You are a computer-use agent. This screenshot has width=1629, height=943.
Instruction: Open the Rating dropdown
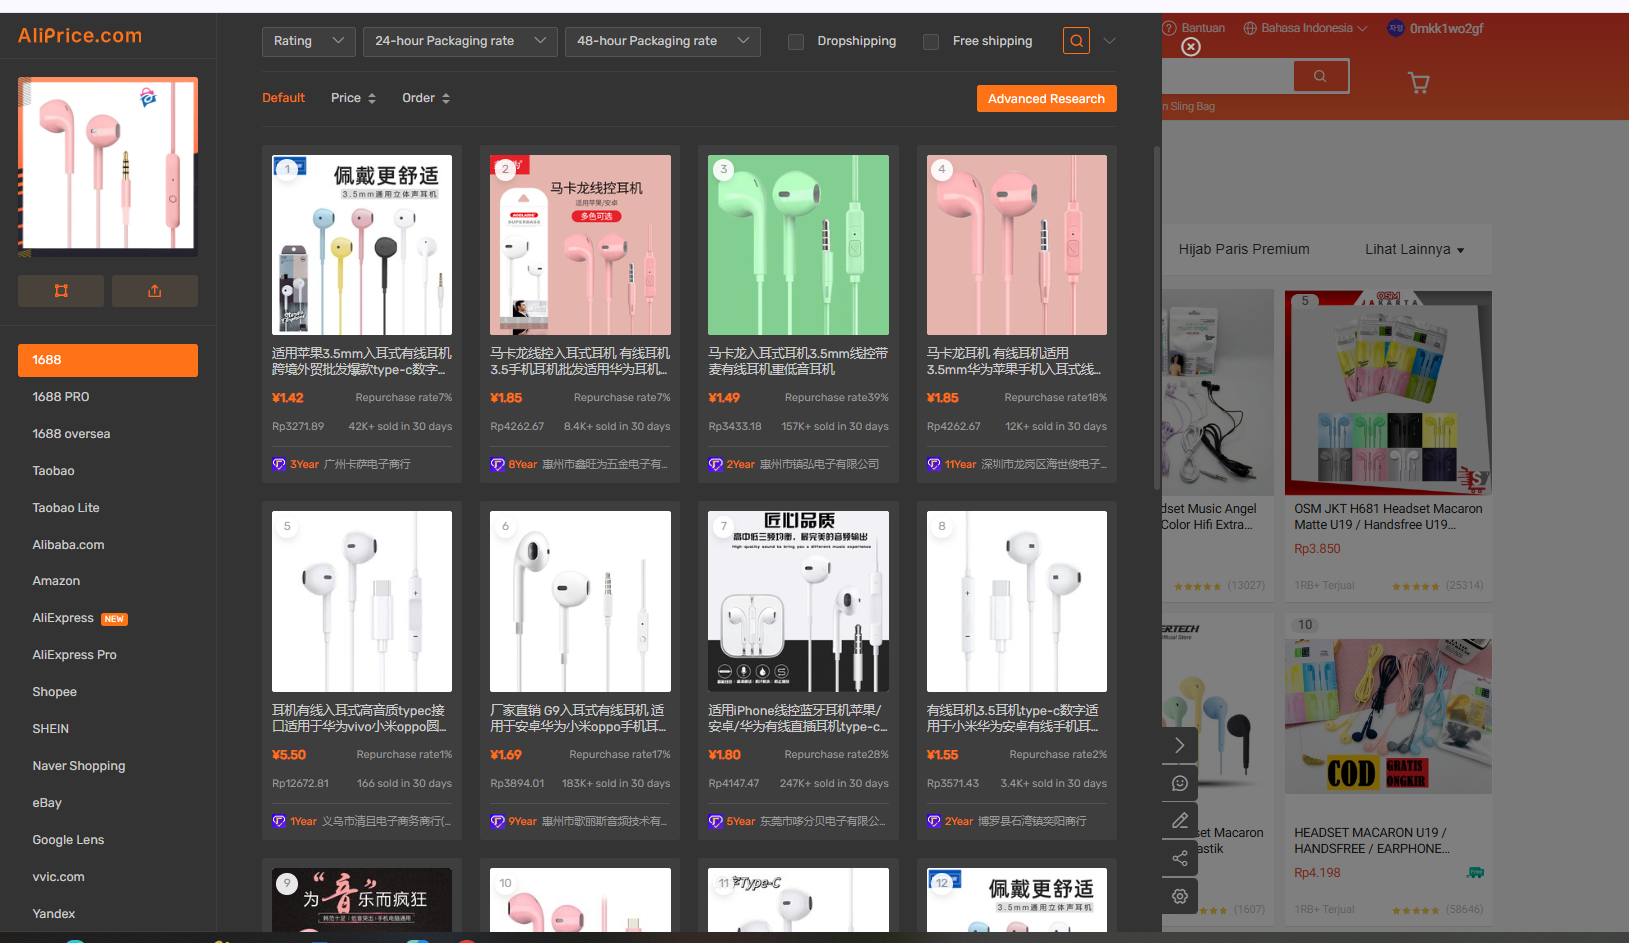[309, 41]
